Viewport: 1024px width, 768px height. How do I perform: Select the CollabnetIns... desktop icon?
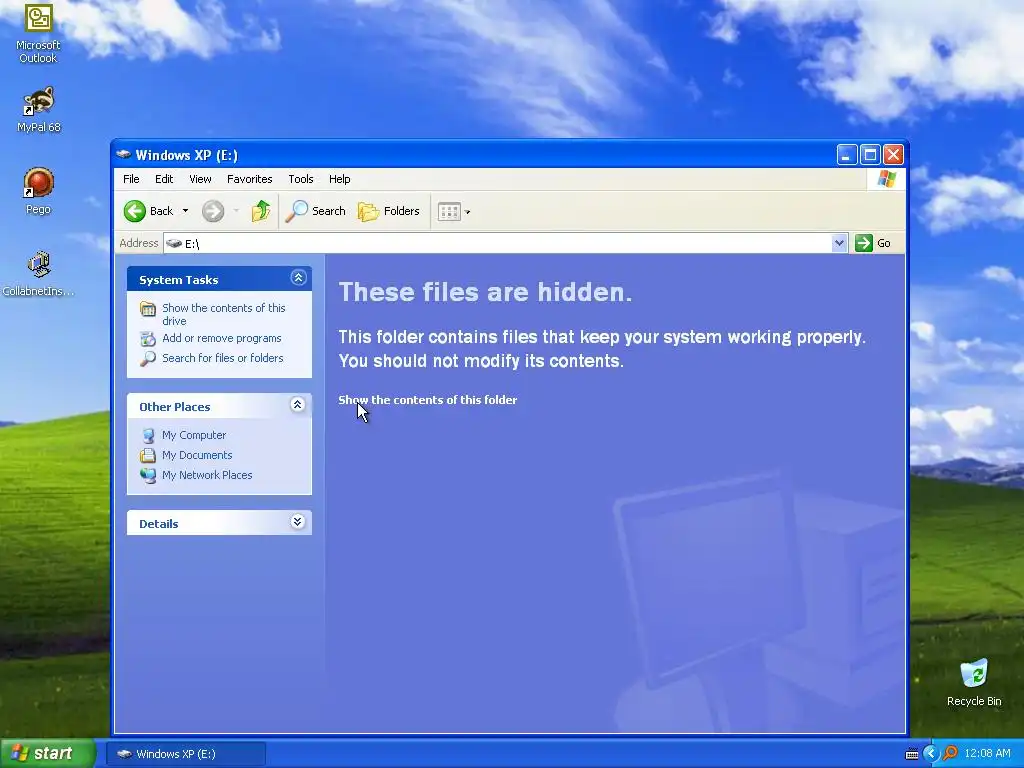[x=38, y=273]
